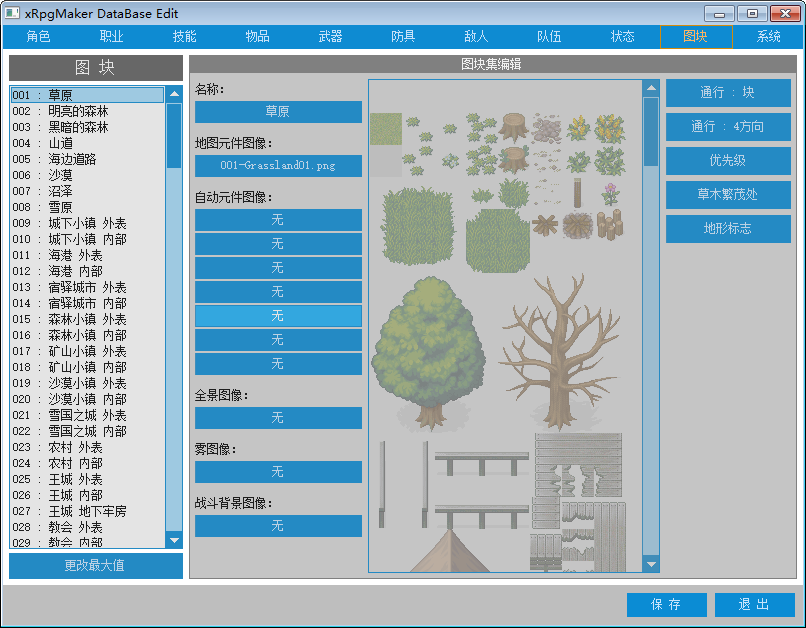Click the 更改最大值 button
806x628 pixels.
point(96,565)
